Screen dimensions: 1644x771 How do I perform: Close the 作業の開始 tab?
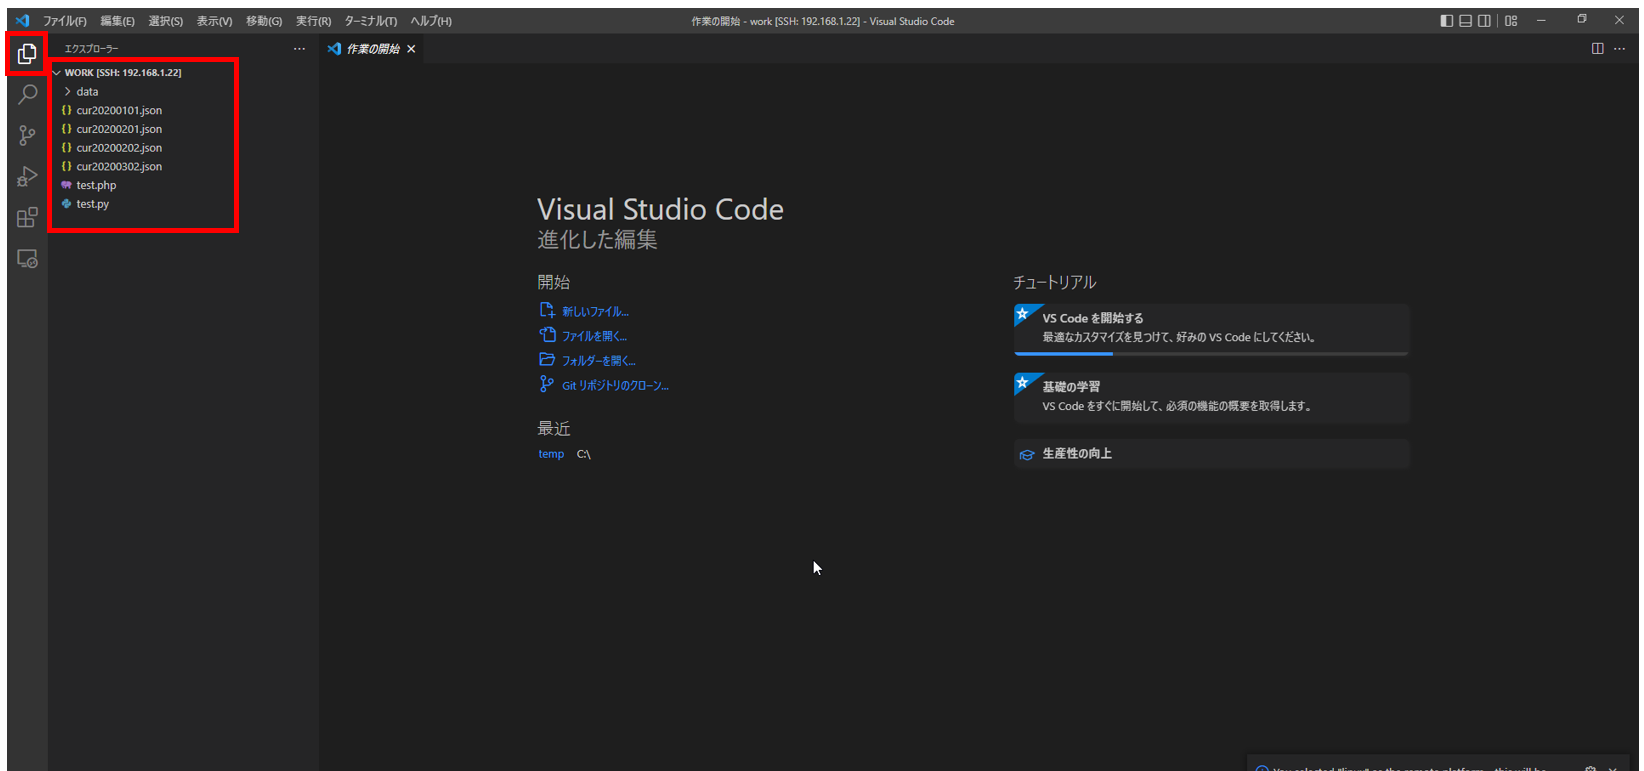[411, 48]
